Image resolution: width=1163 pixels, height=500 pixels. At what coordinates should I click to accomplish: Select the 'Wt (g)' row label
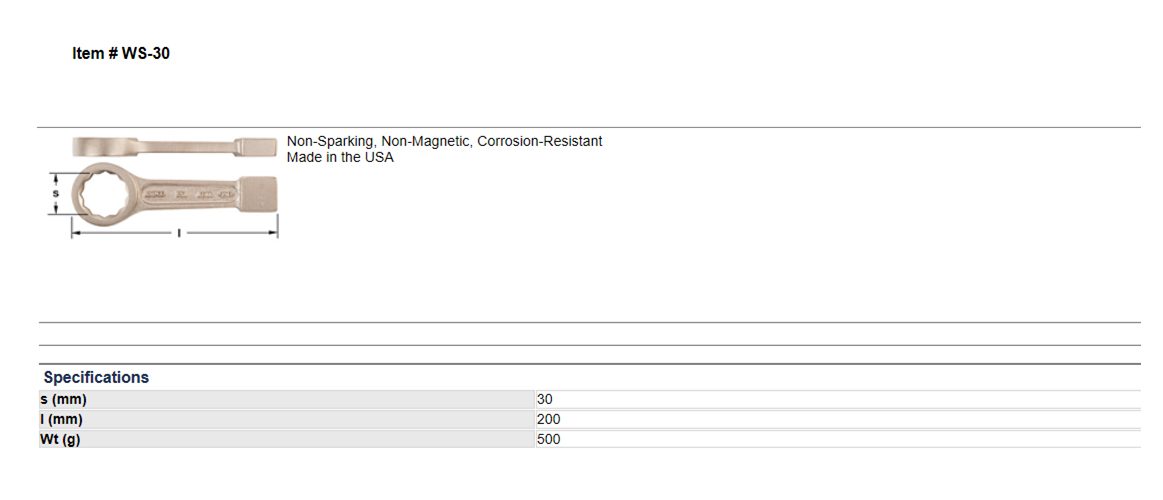tap(60, 439)
